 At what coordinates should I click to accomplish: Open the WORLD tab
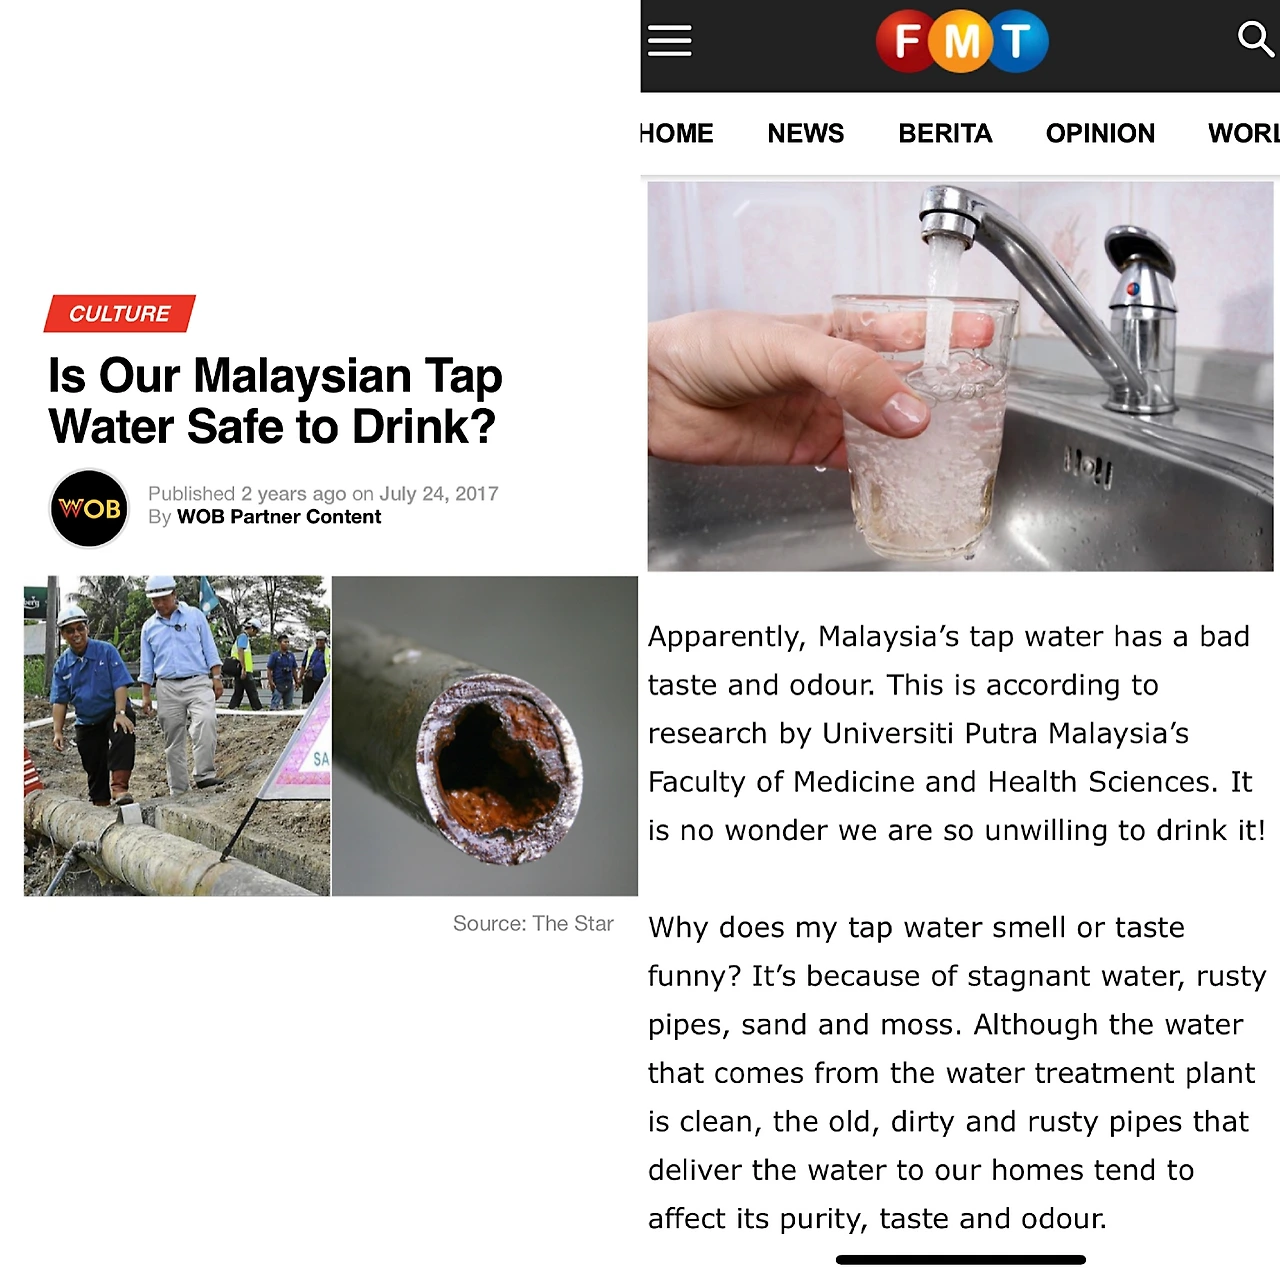coord(1243,133)
